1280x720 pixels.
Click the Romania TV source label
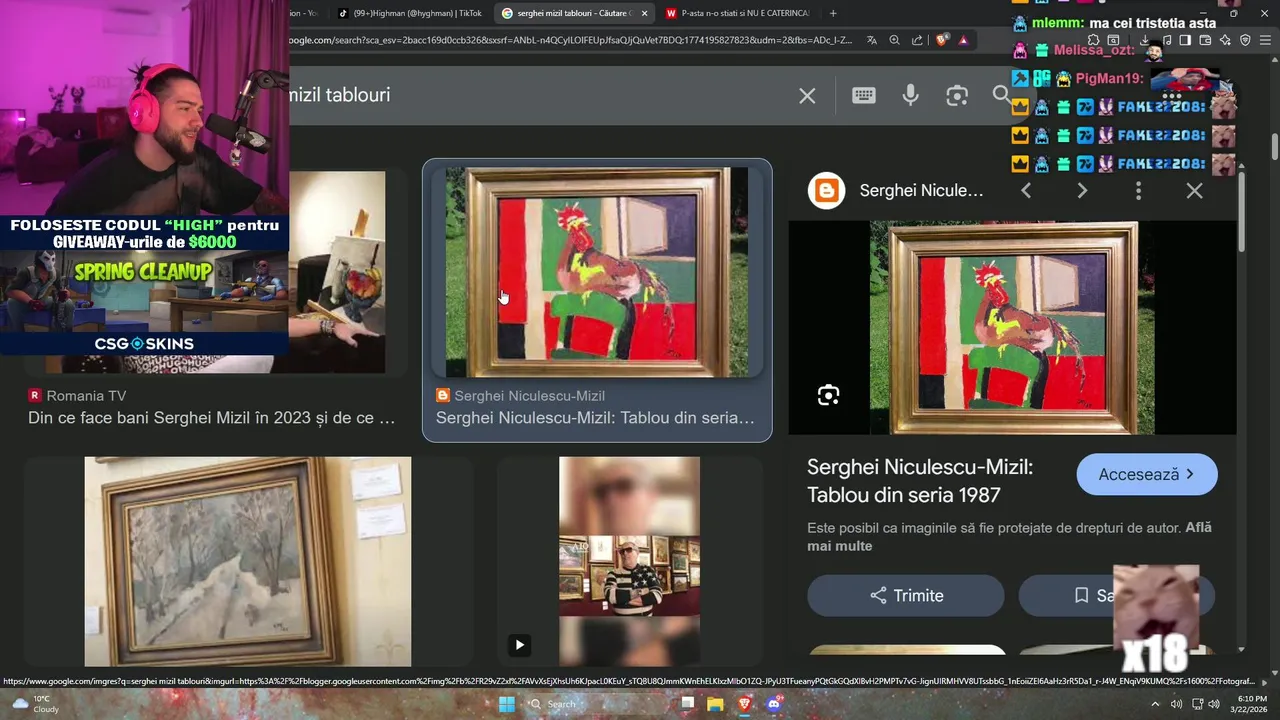click(86, 396)
